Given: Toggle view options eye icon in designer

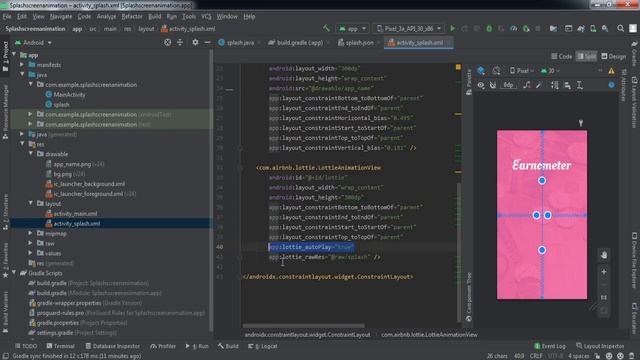Looking at the screenshot, I should (481, 85).
